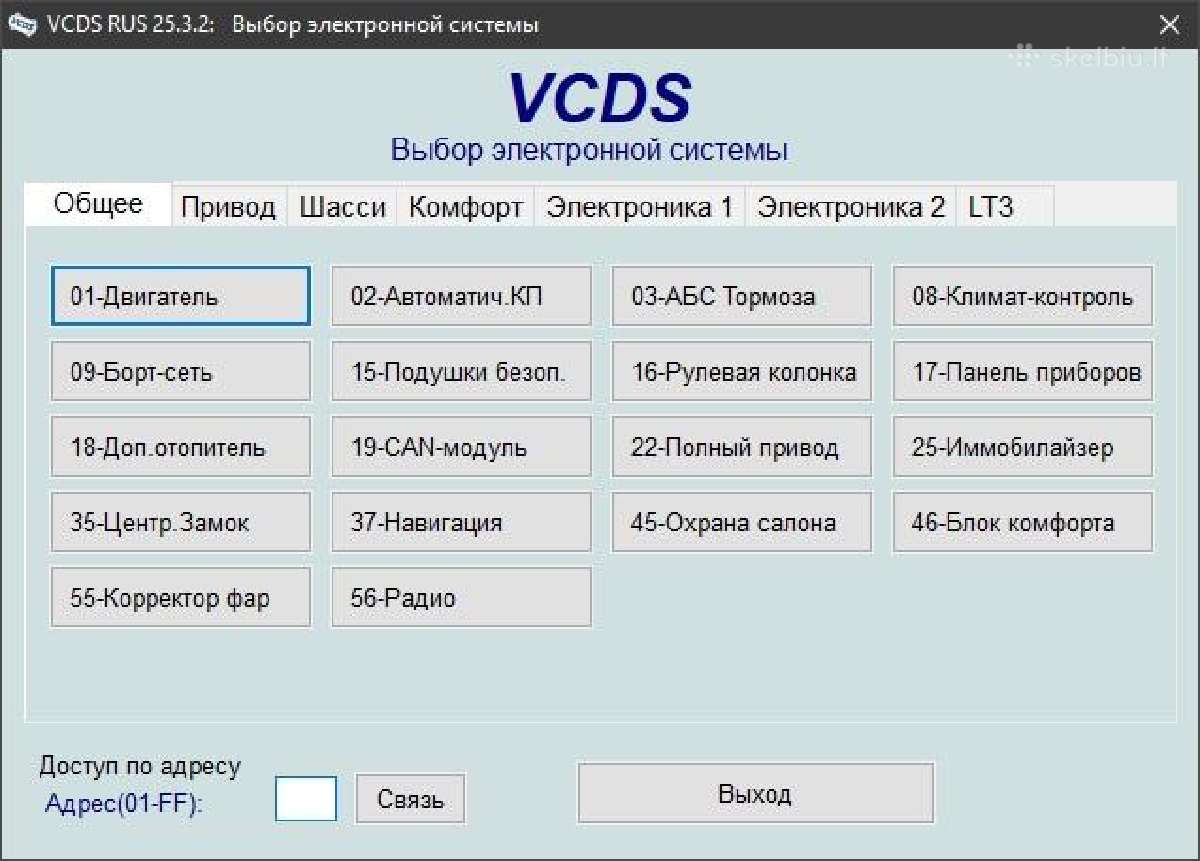Open the 01-Двигатель engine module
Image resolution: width=1200 pixels, height=861 pixels.
[180, 296]
